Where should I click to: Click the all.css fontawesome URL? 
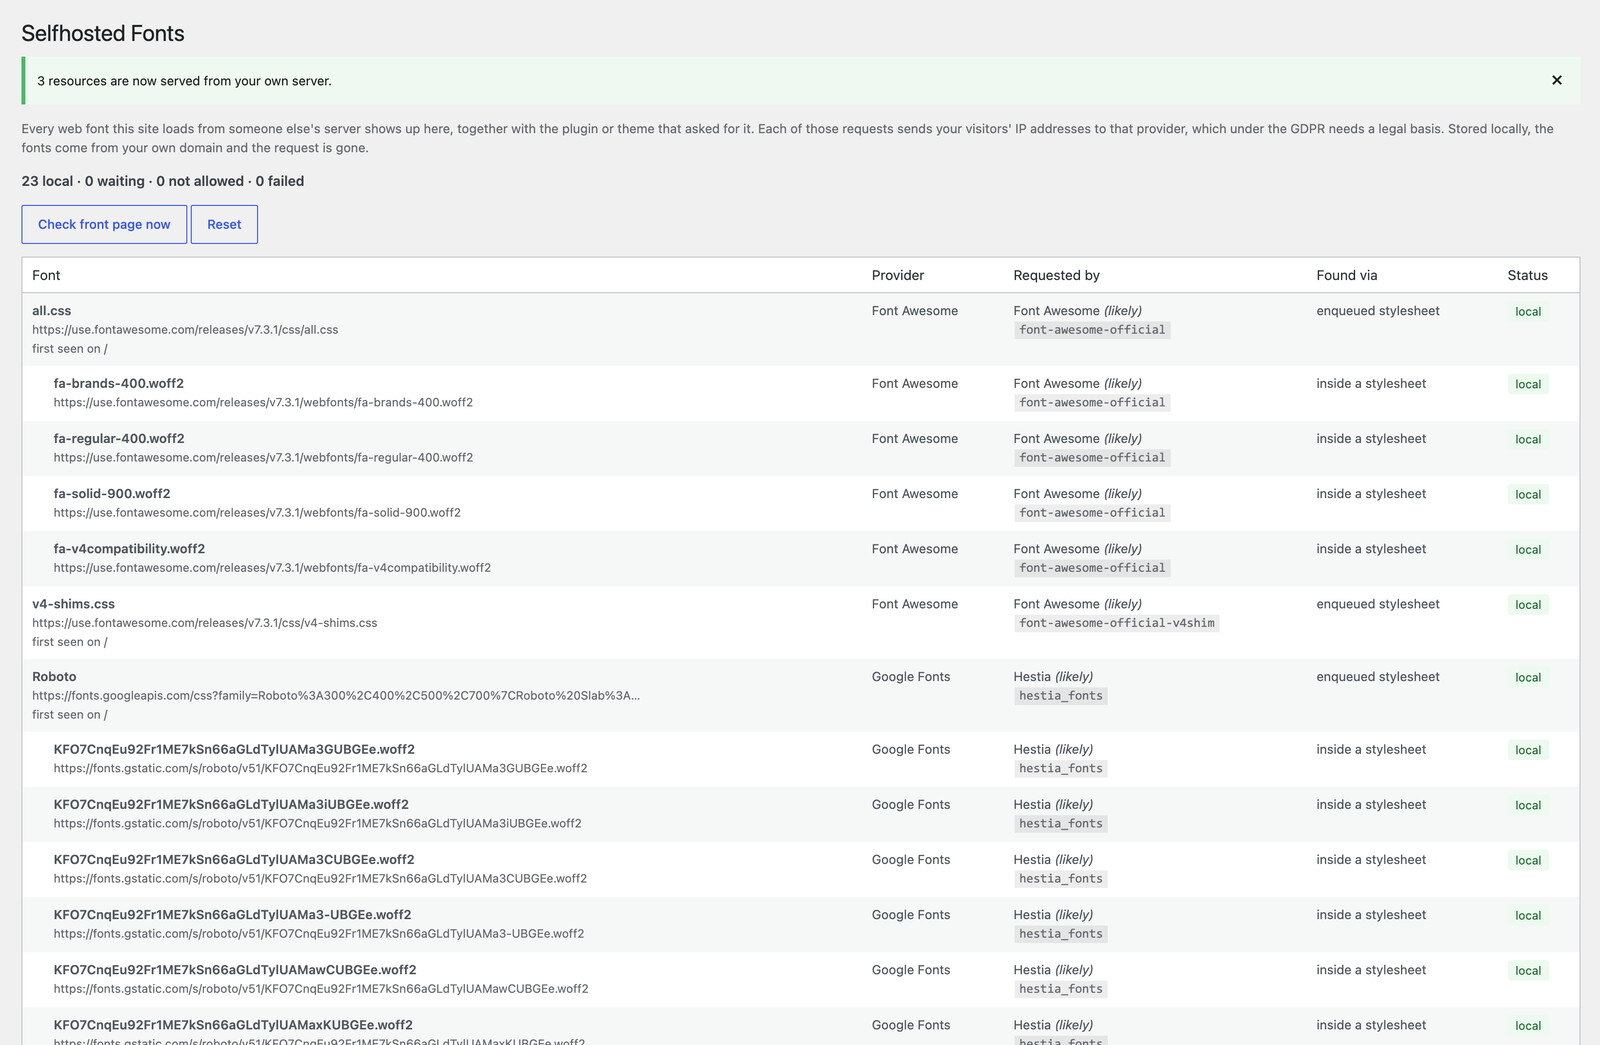pos(185,330)
